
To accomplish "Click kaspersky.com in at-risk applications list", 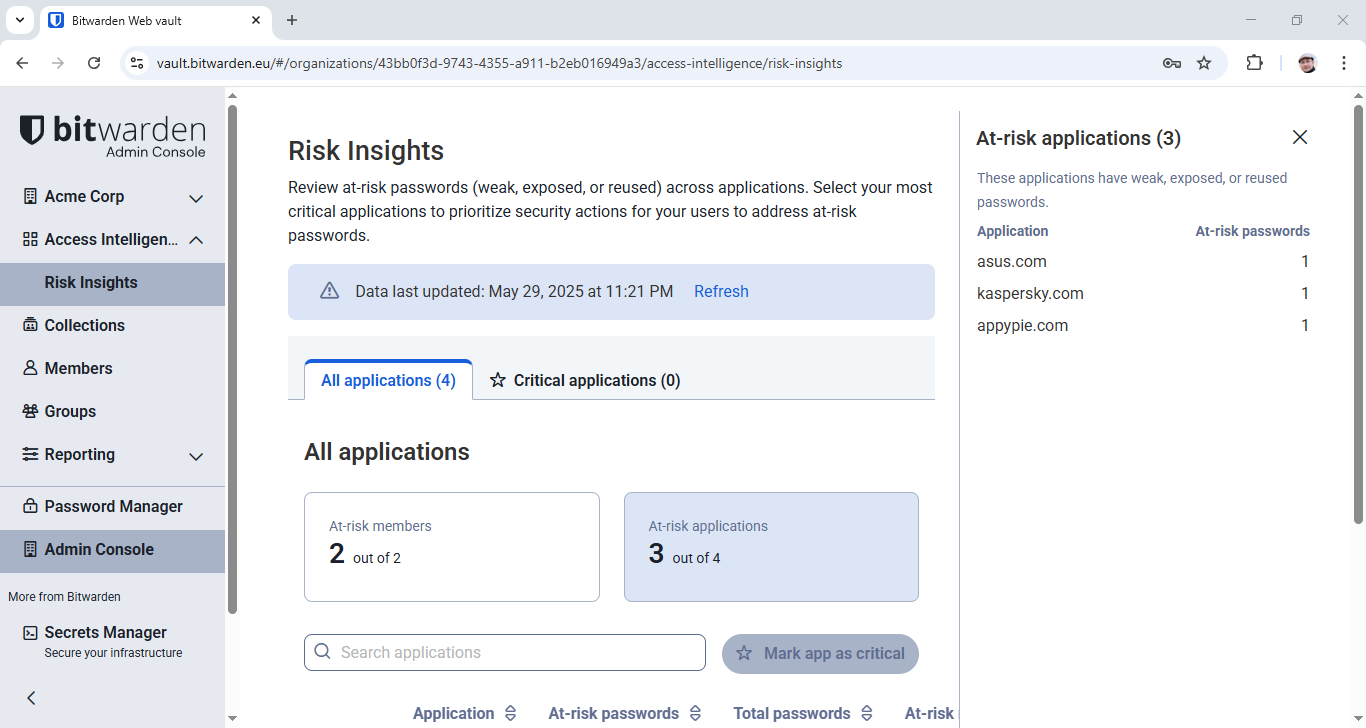I will (x=1030, y=293).
